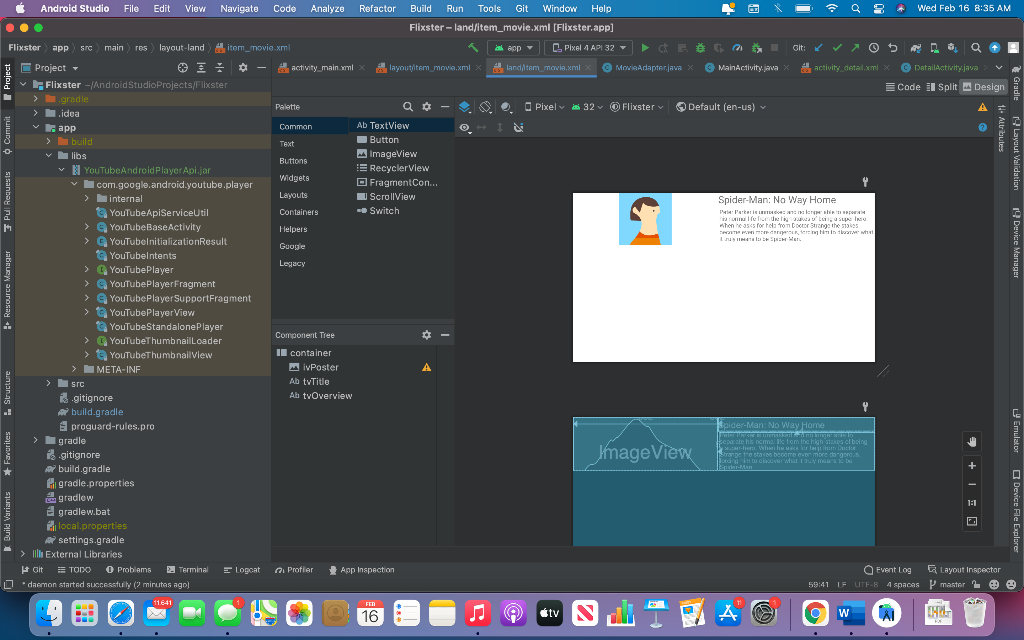Screen dimensions: 1024x640
Task: Zoom out with the minus button
Action: (972, 485)
